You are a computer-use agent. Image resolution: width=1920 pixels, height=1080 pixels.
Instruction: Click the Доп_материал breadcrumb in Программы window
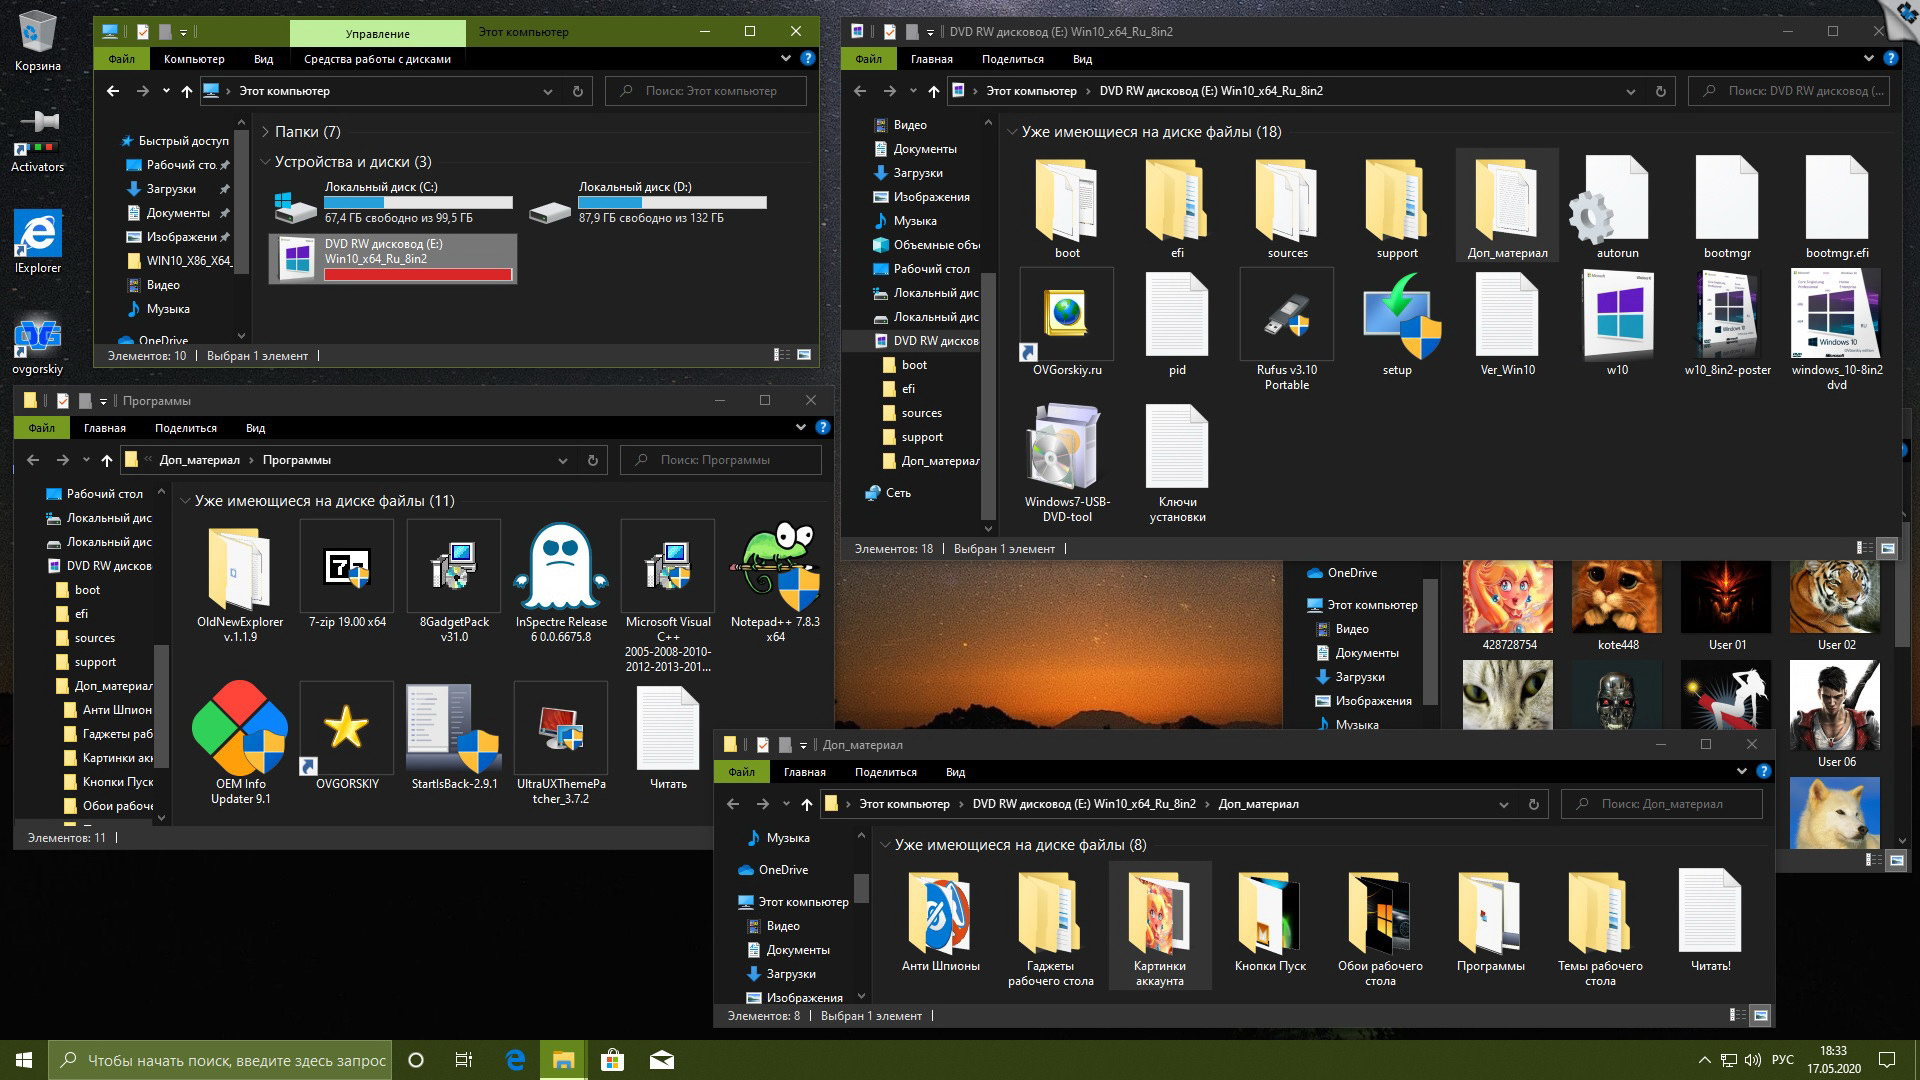[x=199, y=460]
